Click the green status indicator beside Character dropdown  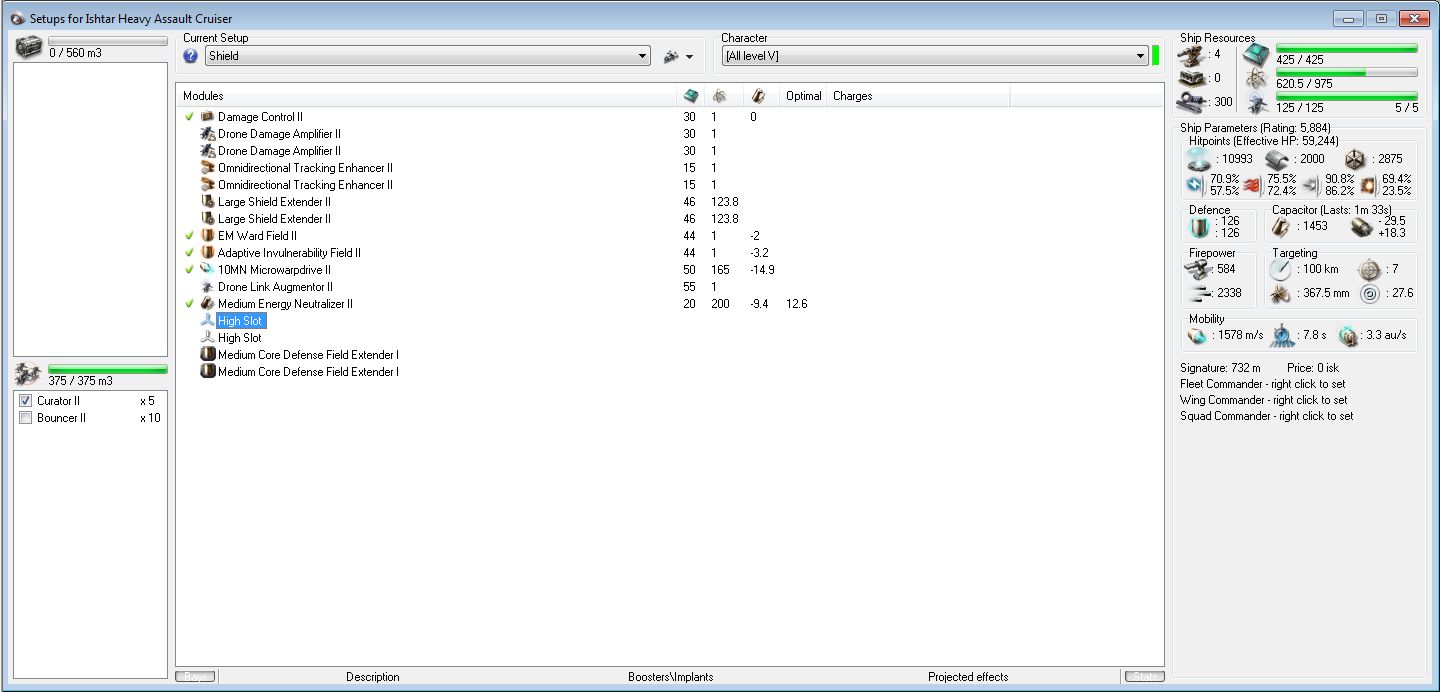pyautogui.click(x=1156, y=56)
